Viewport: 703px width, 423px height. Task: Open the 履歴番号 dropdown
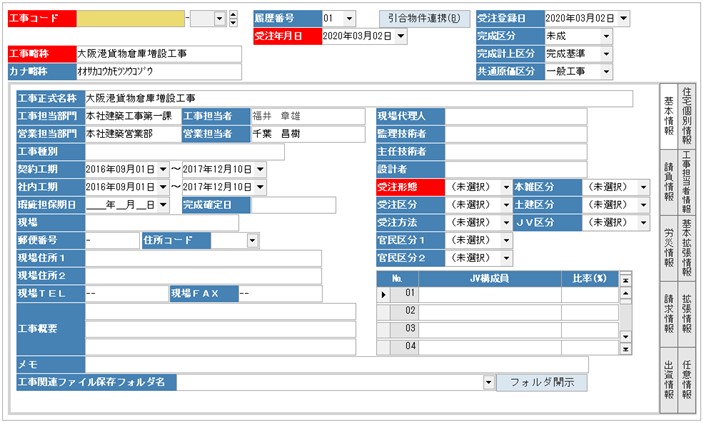coord(348,19)
